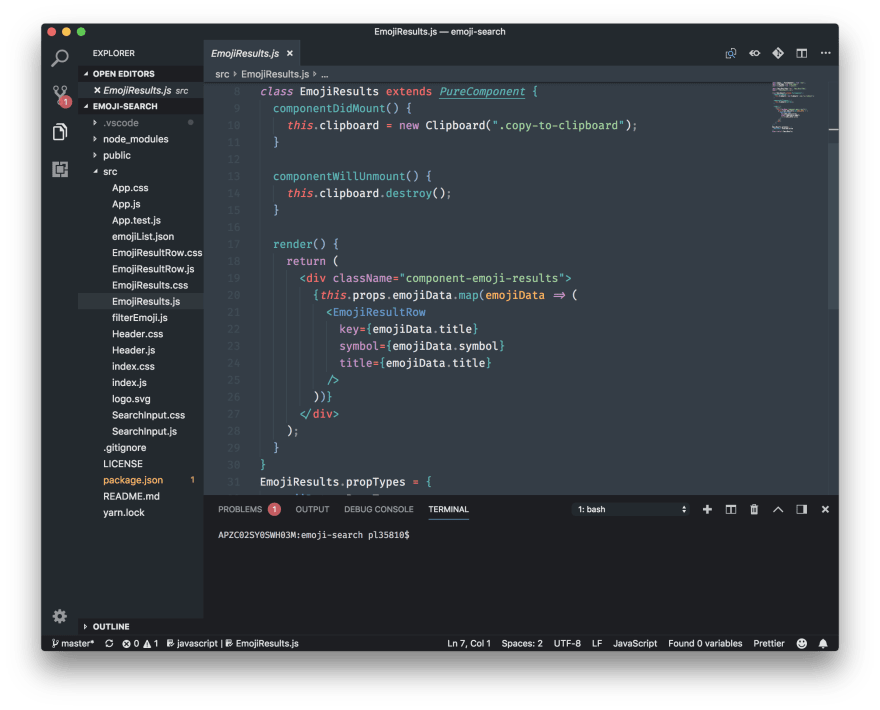Image resolution: width=880 pixels, height=710 pixels.
Task: Switch to the PROBLEMS panel tab
Action: 249,509
